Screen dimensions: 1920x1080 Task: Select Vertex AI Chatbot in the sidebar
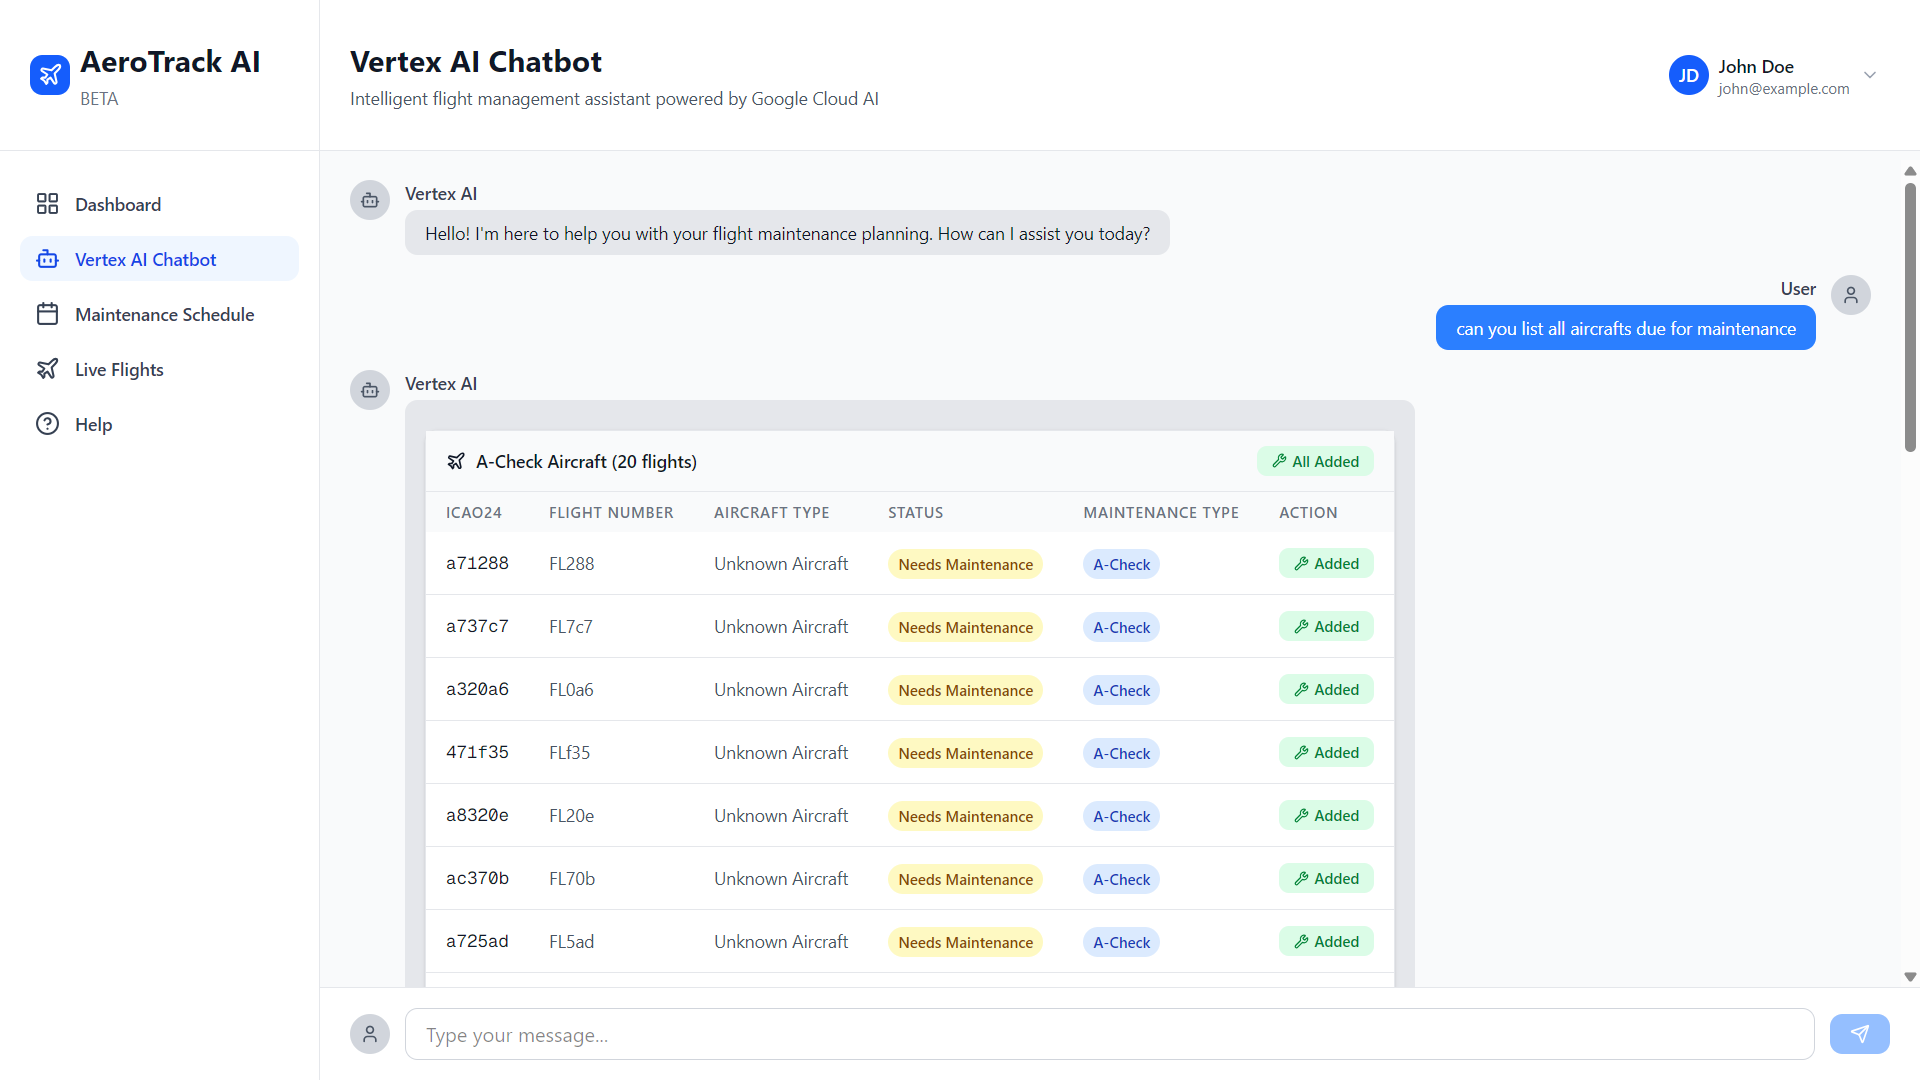[145, 259]
